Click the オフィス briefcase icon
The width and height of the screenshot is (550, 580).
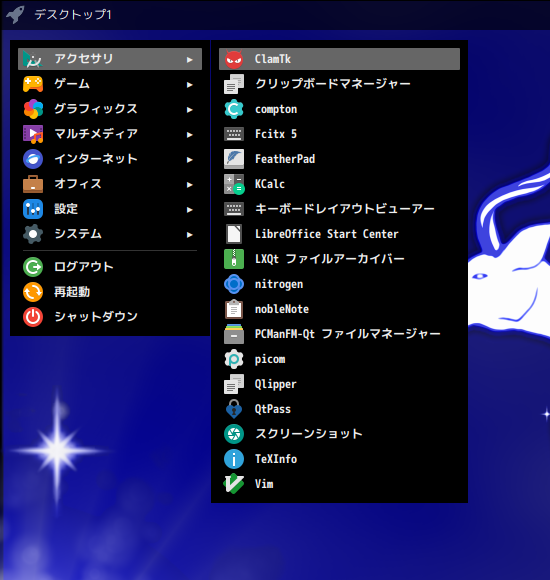click(33, 184)
